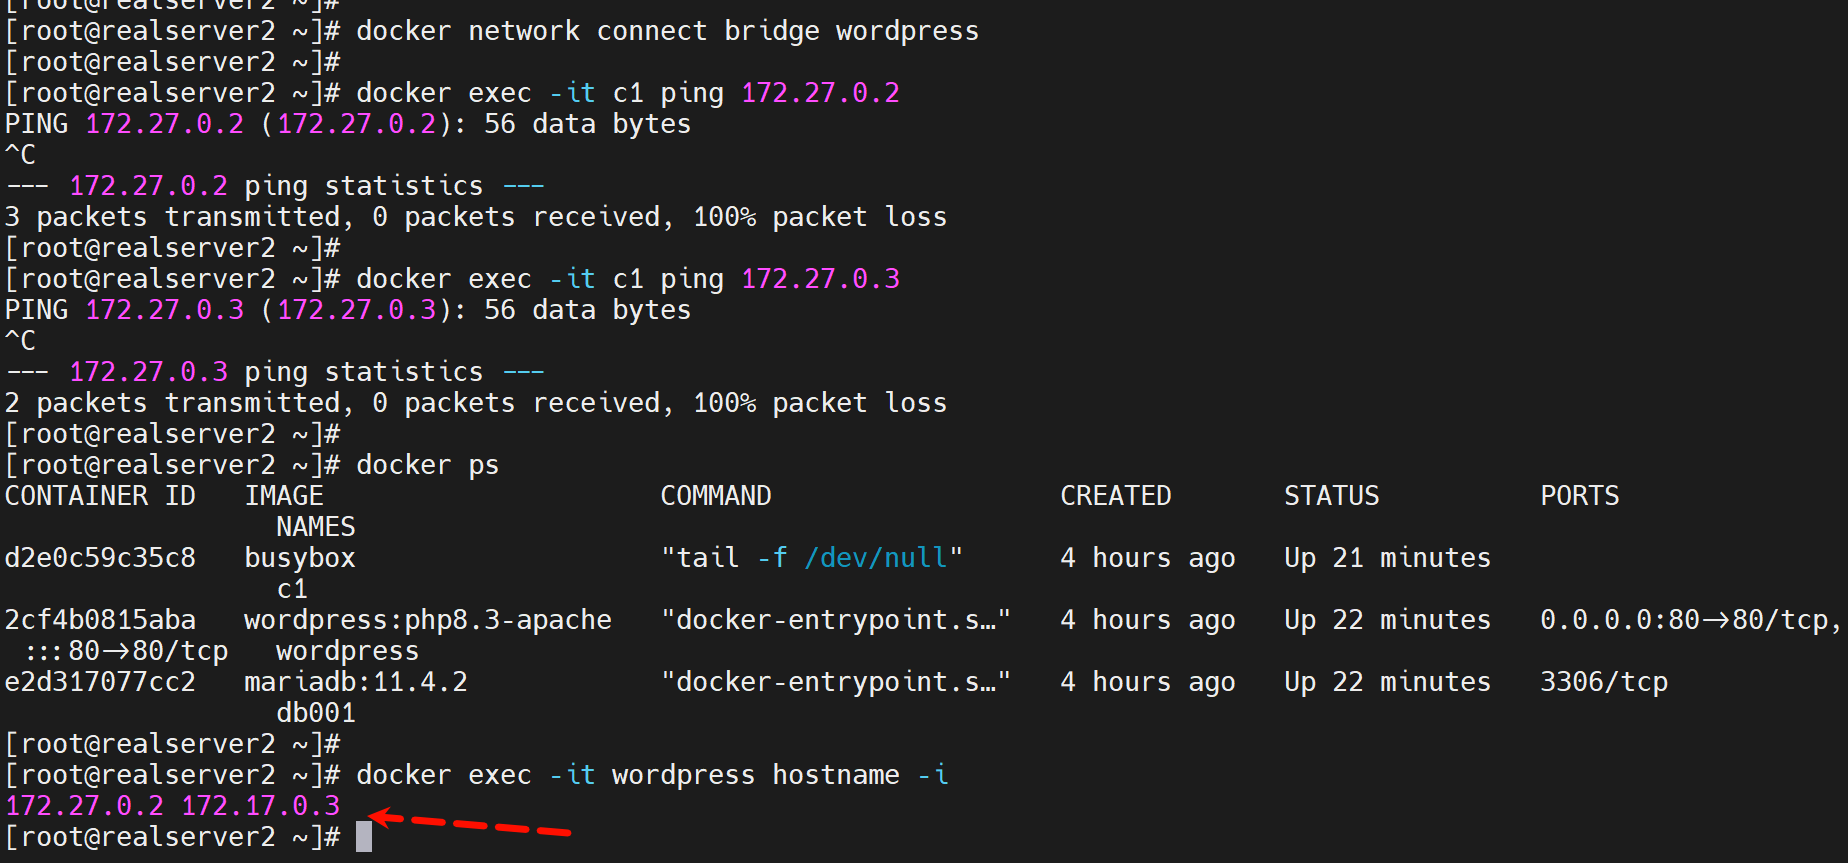Click the CREATED column header
Viewport: 1848px width, 863px height.
1115,496
